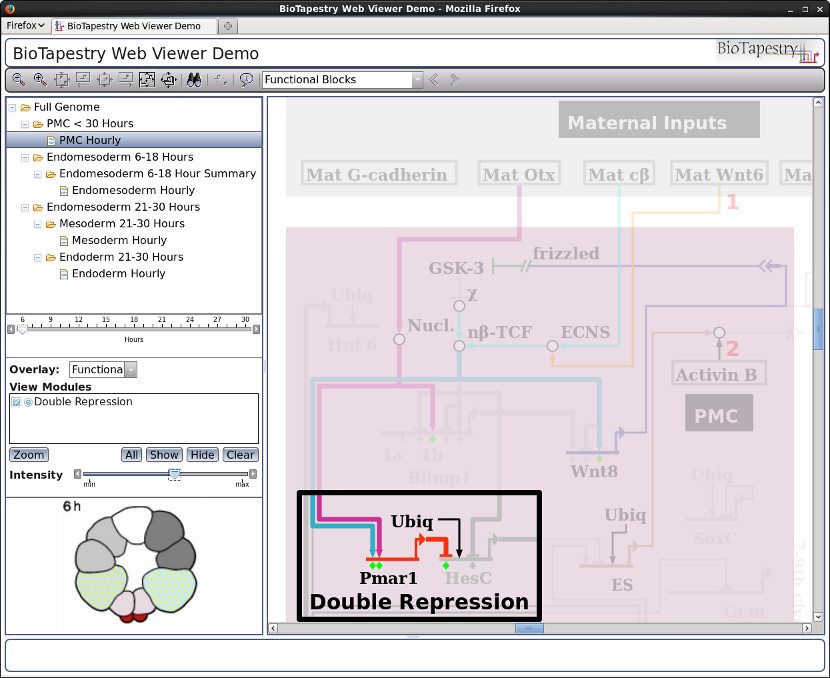Open the Overlay dropdown

coord(130,370)
